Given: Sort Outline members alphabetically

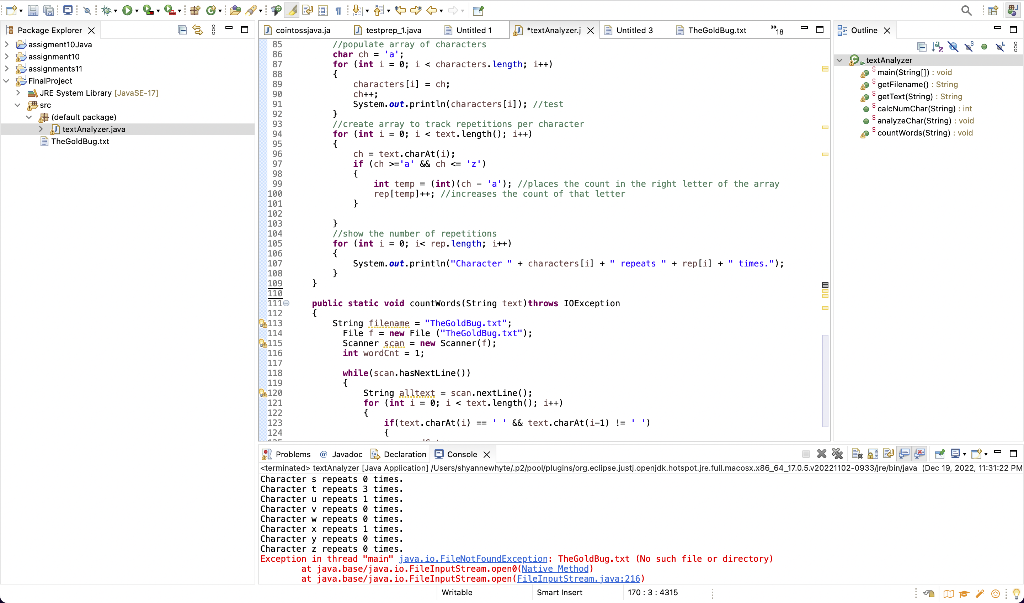Looking at the screenshot, I should pyautogui.click(x=935, y=47).
